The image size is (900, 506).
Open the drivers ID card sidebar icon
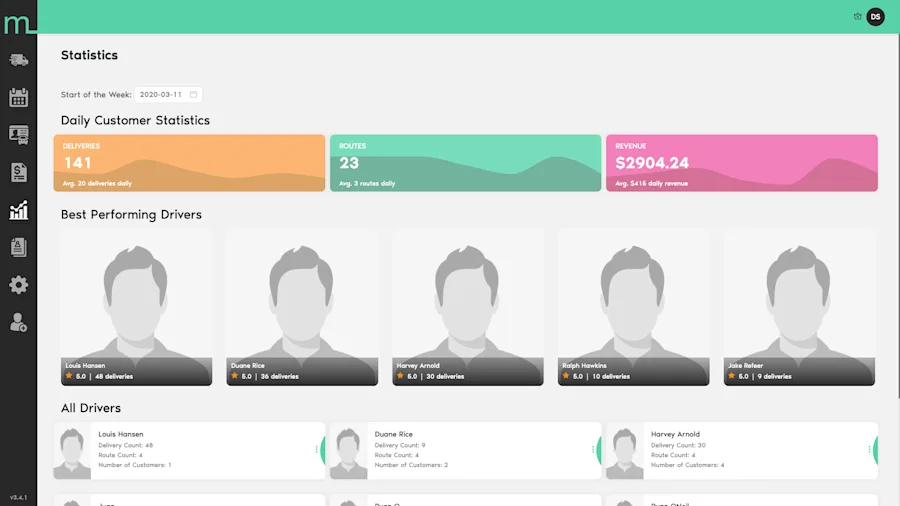[18, 135]
